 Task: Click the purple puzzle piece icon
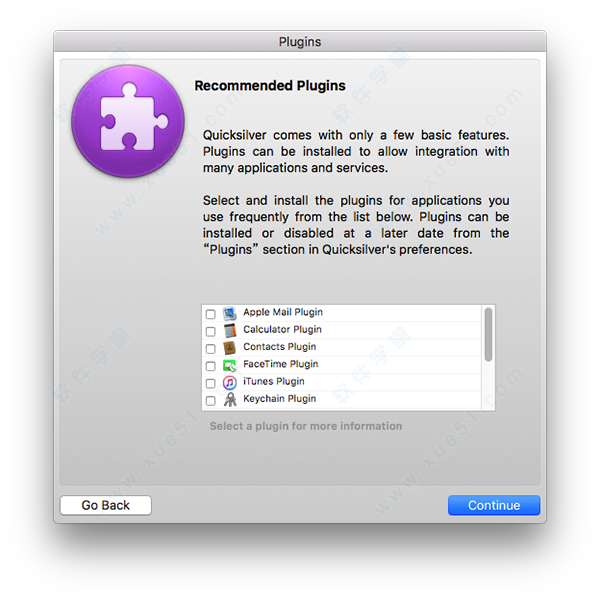(128, 121)
